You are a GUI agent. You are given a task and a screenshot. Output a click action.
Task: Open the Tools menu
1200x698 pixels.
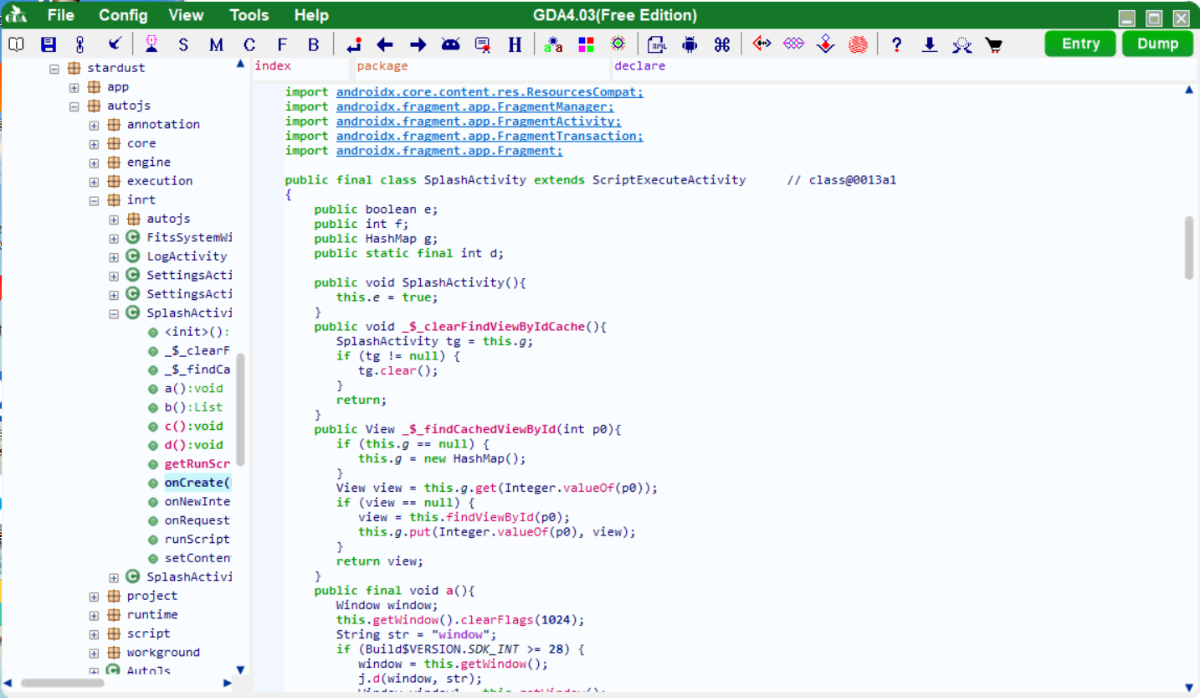pyautogui.click(x=249, y=15)
